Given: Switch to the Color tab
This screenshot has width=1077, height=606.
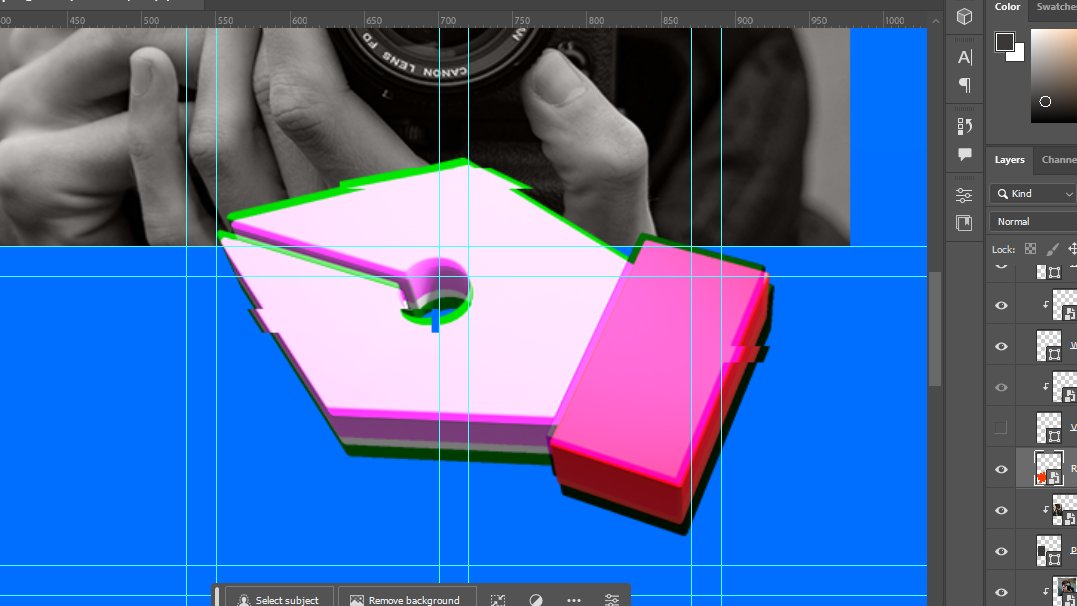Looking at the screenshot, I should pyautogui.click(x=1007, y=7).
